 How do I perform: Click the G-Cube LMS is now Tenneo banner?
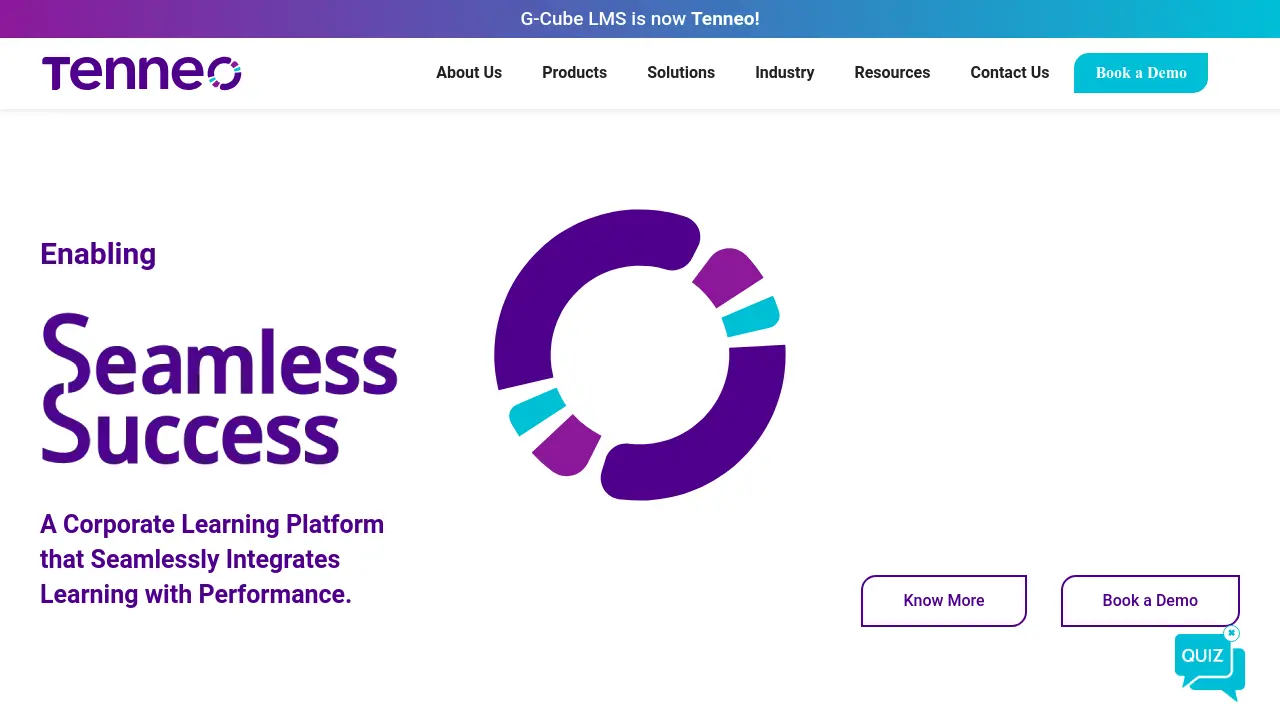(640, 19)
